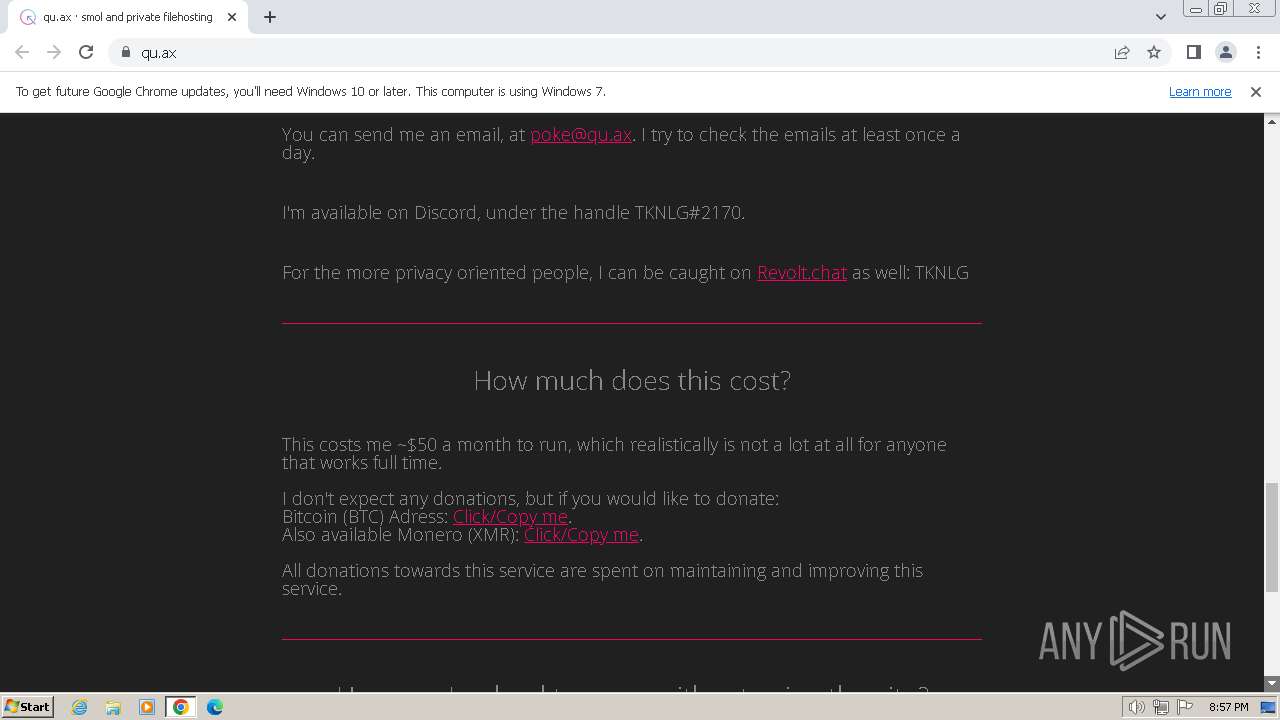
Task: Switch to Chrome taskbar button
Action: coord(181,707)
